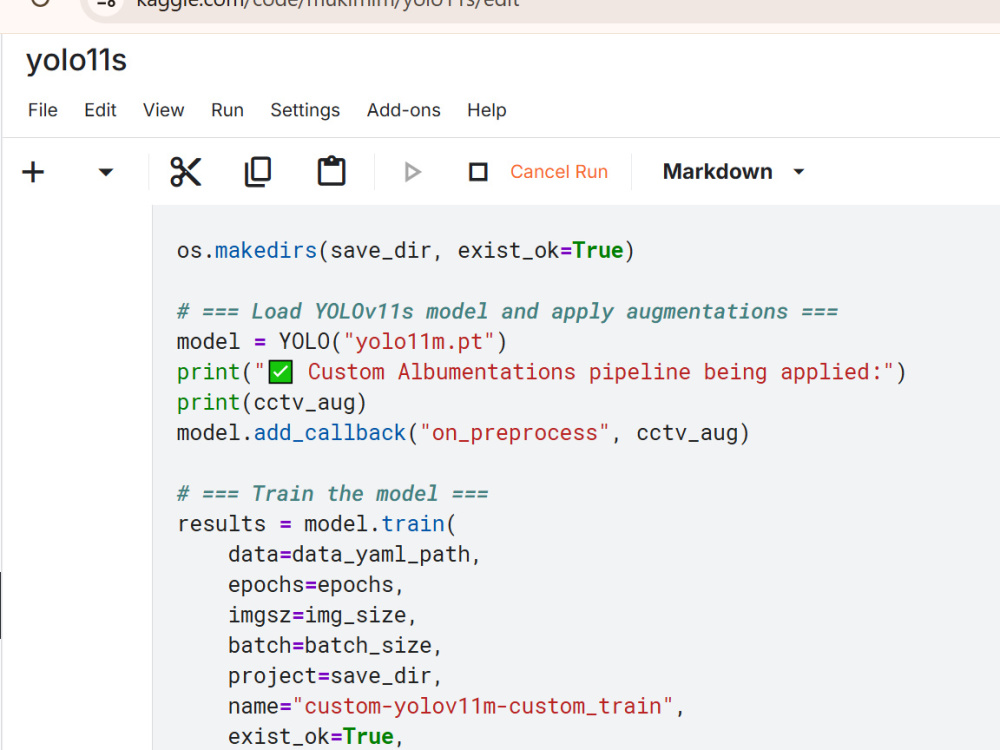Open the Run menu

pyautogui.click(x=227, y=110)
